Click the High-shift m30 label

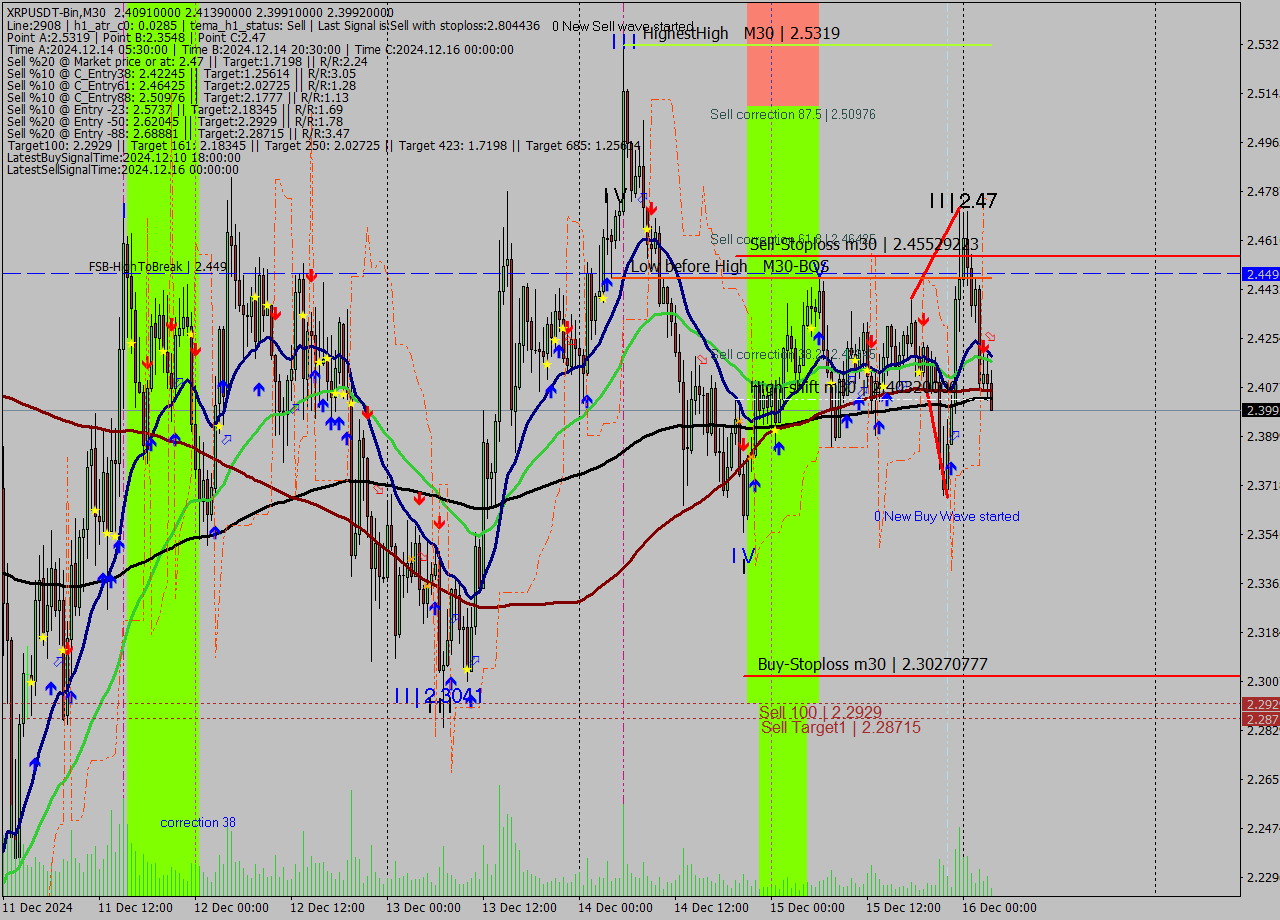(853, 387)
